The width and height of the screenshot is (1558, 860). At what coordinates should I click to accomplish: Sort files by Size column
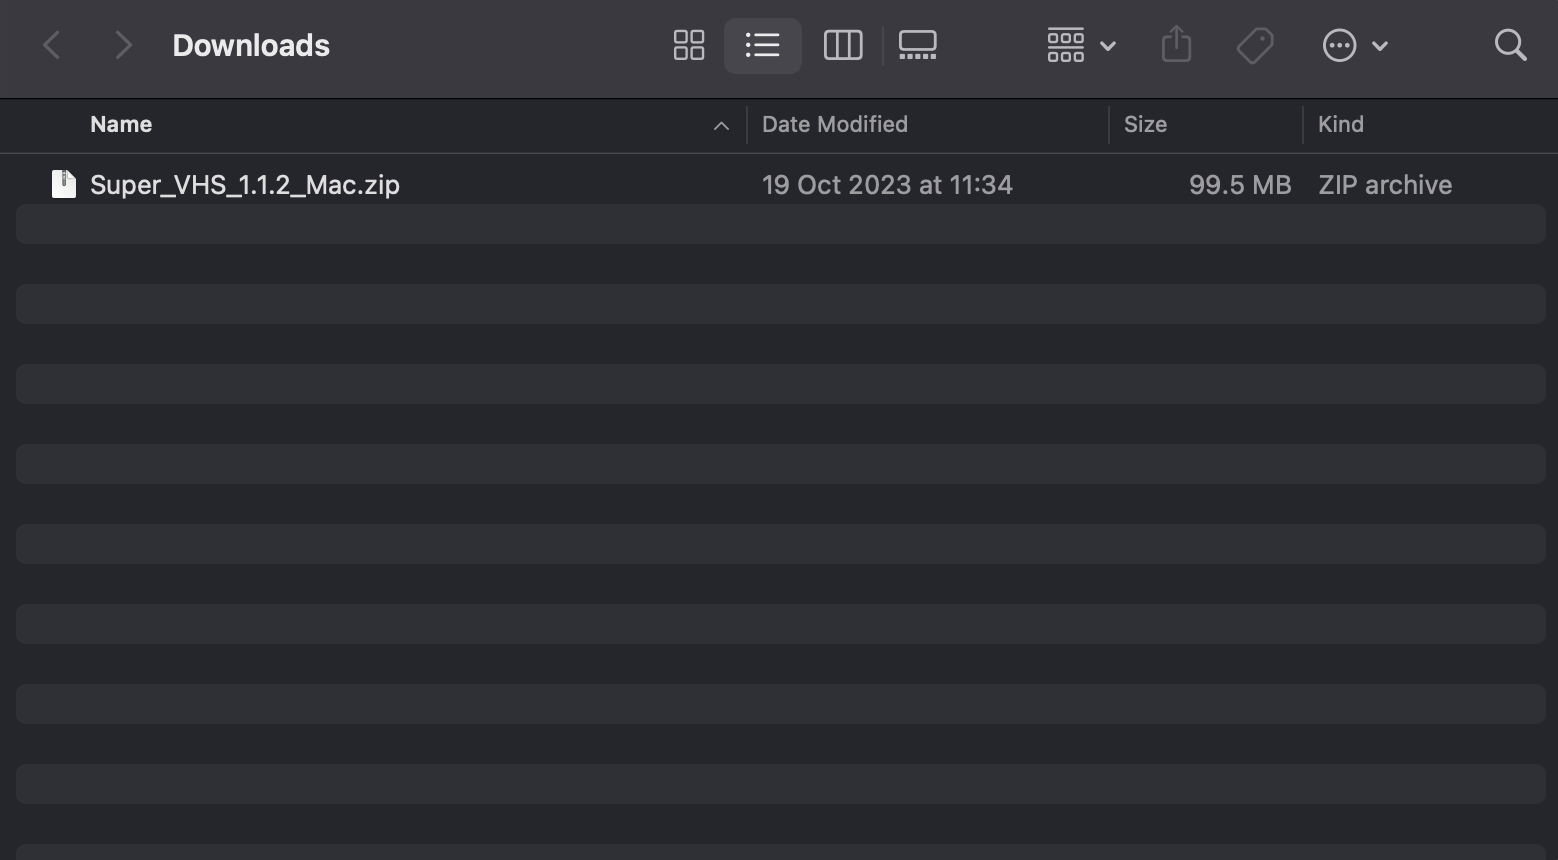click(x=1145, y=124)
